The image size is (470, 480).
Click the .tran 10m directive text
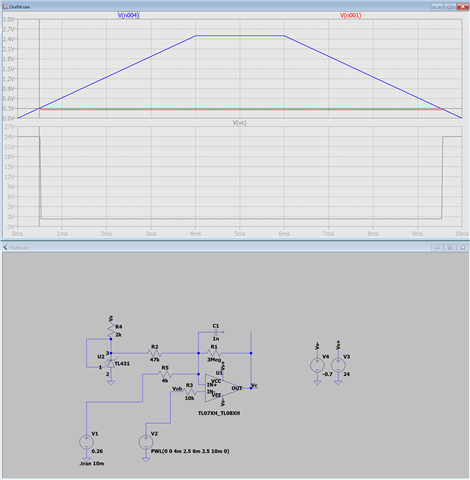pyautogui.click(x=92, y=464)
